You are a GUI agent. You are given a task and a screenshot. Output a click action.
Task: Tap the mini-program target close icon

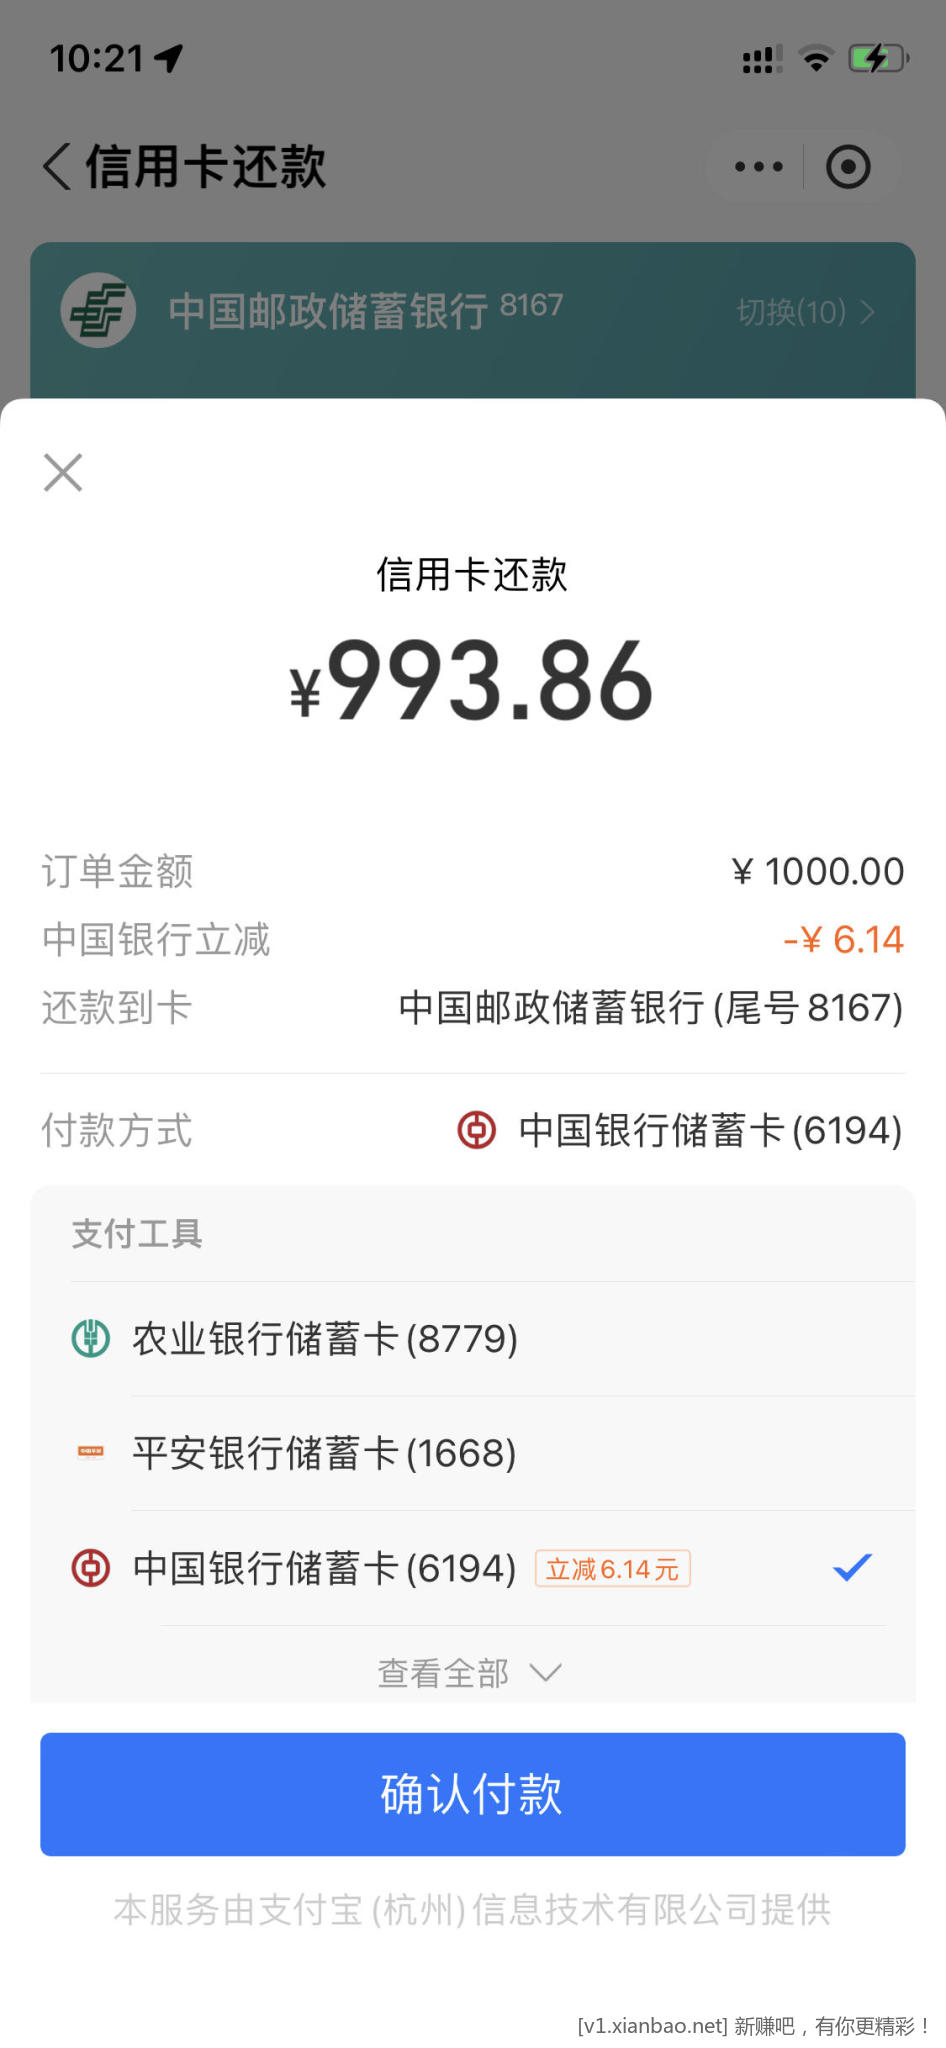click(848, 167)
